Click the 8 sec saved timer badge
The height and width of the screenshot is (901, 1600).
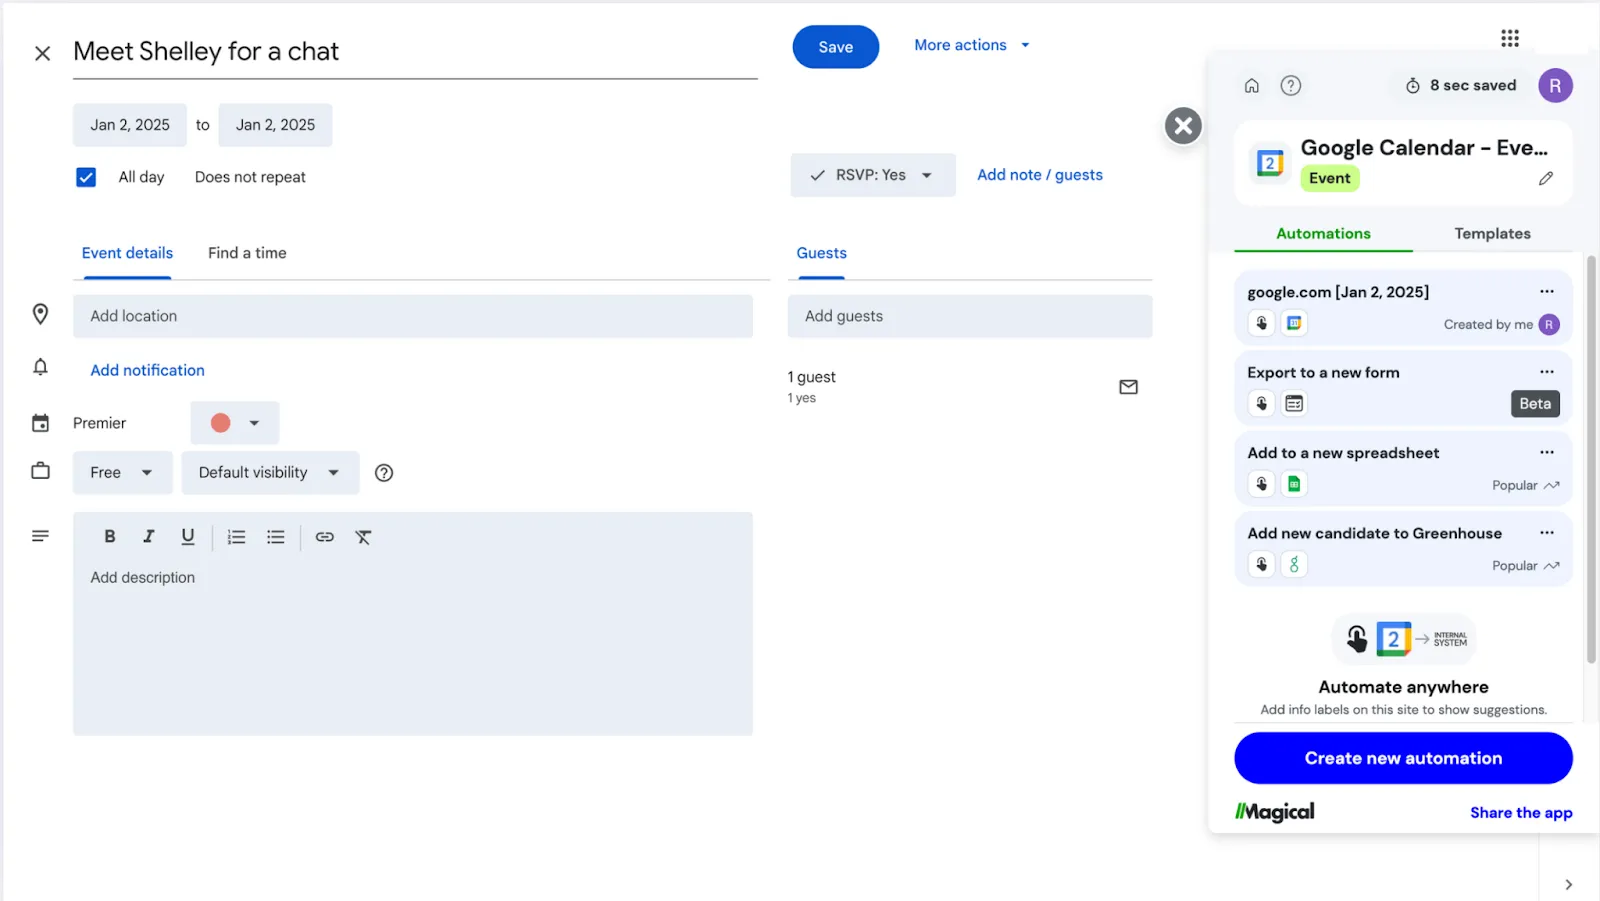tap(1461, 86)
